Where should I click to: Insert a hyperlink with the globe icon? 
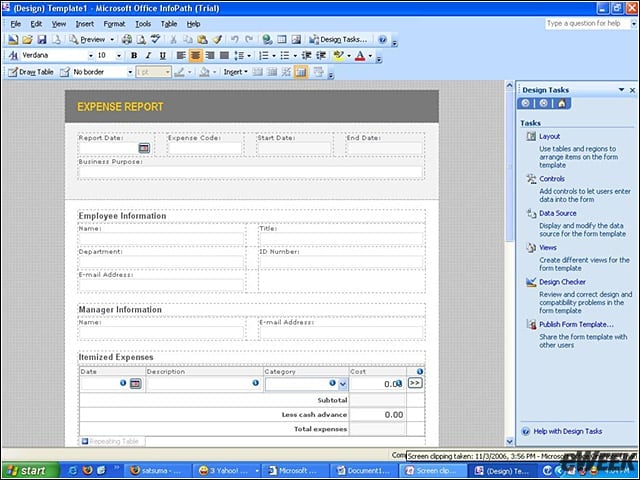click(x=267, y=40)
